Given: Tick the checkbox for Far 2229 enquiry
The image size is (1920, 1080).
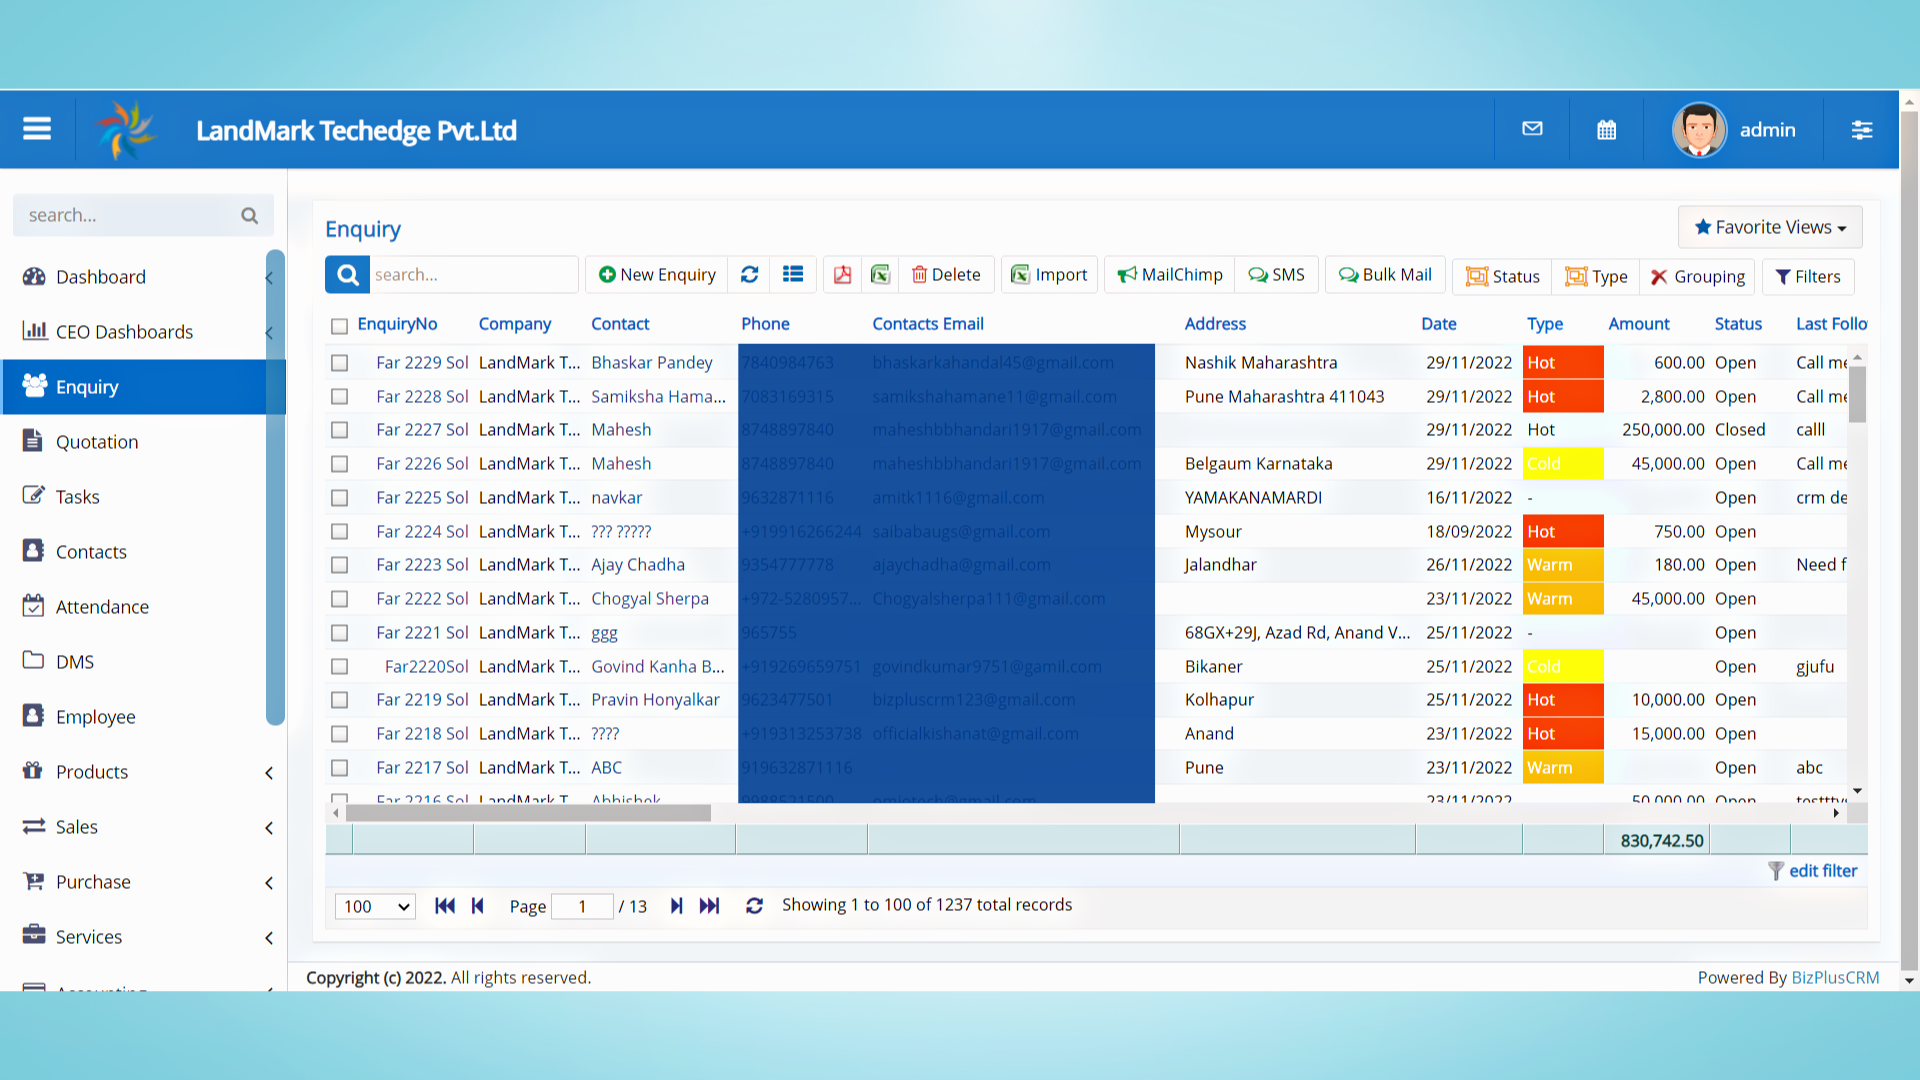Looking at the screenshot, I should tap(339, 363).
